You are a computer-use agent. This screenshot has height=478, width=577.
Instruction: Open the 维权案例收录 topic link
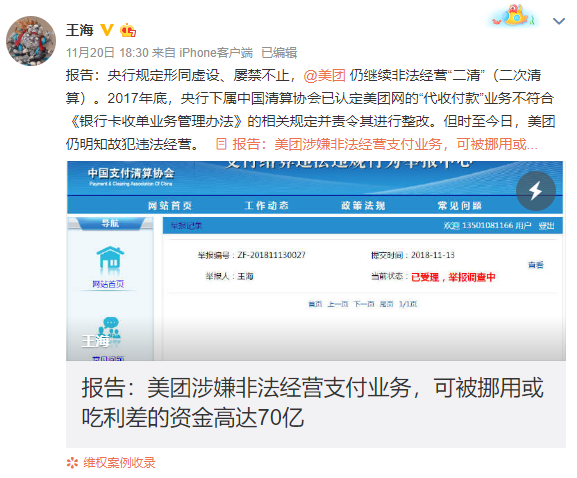(x=119, y=463)
